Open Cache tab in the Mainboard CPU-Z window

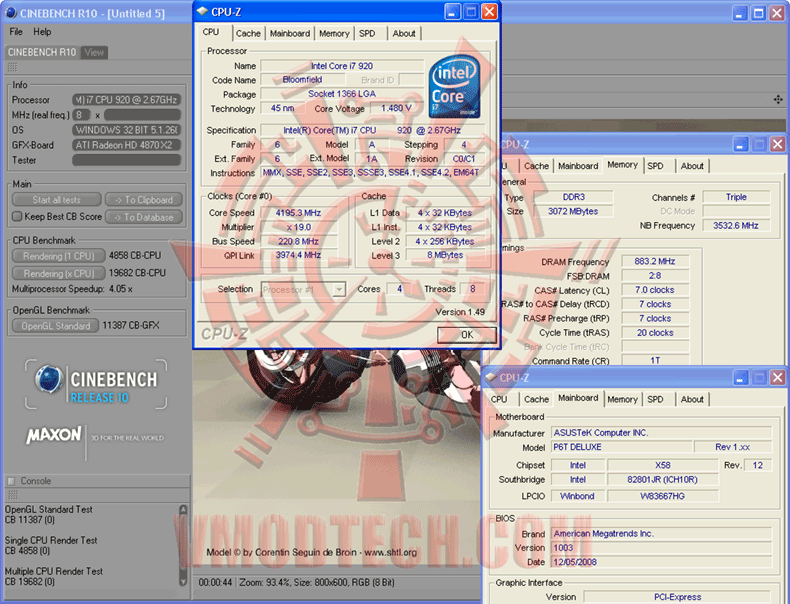[x=536, y=399]
